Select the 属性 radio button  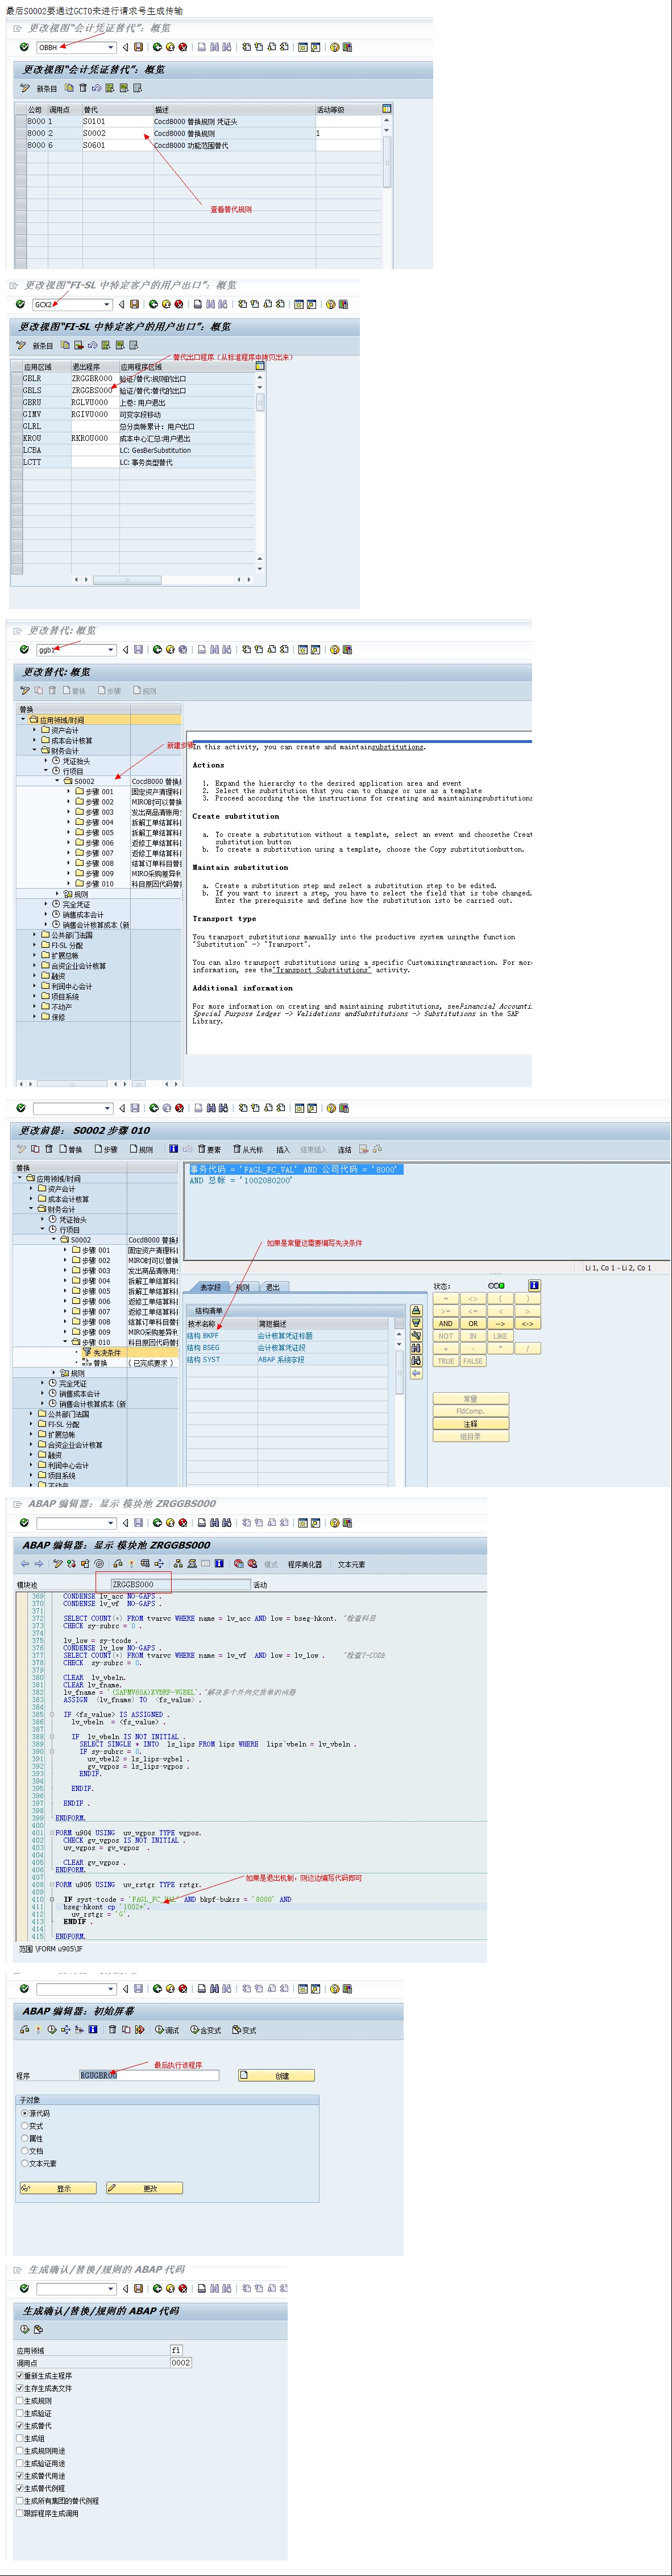click(25, 2138)
